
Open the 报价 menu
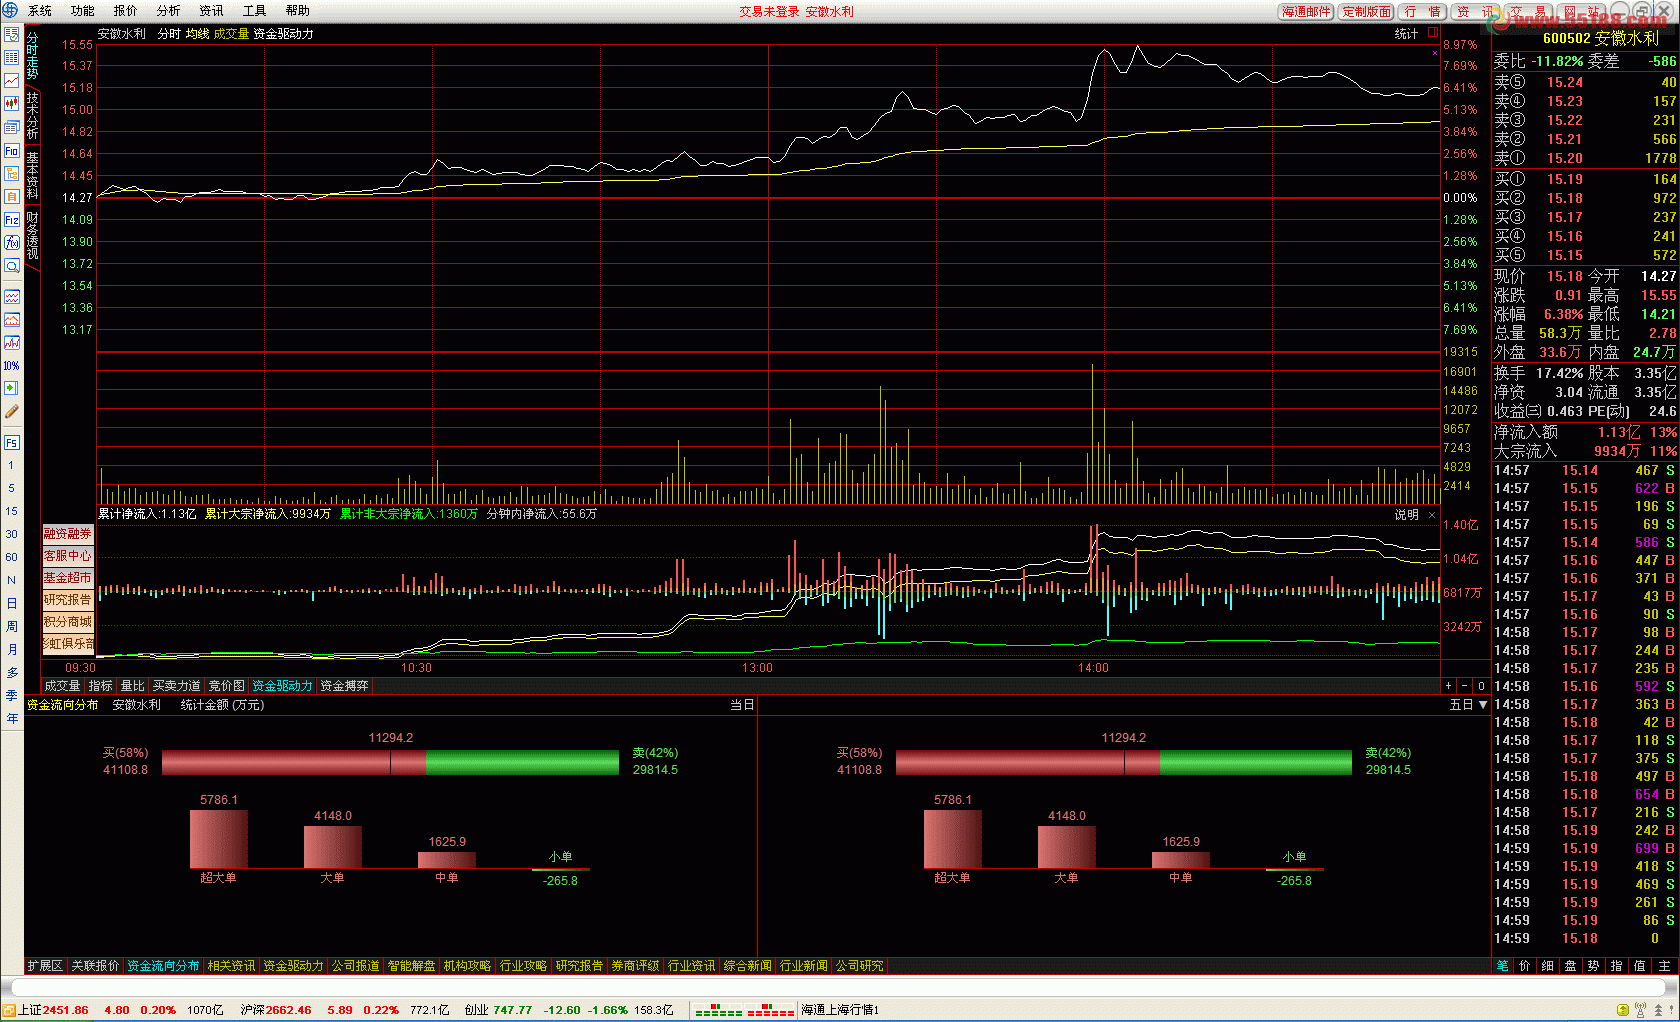point(126,11)
